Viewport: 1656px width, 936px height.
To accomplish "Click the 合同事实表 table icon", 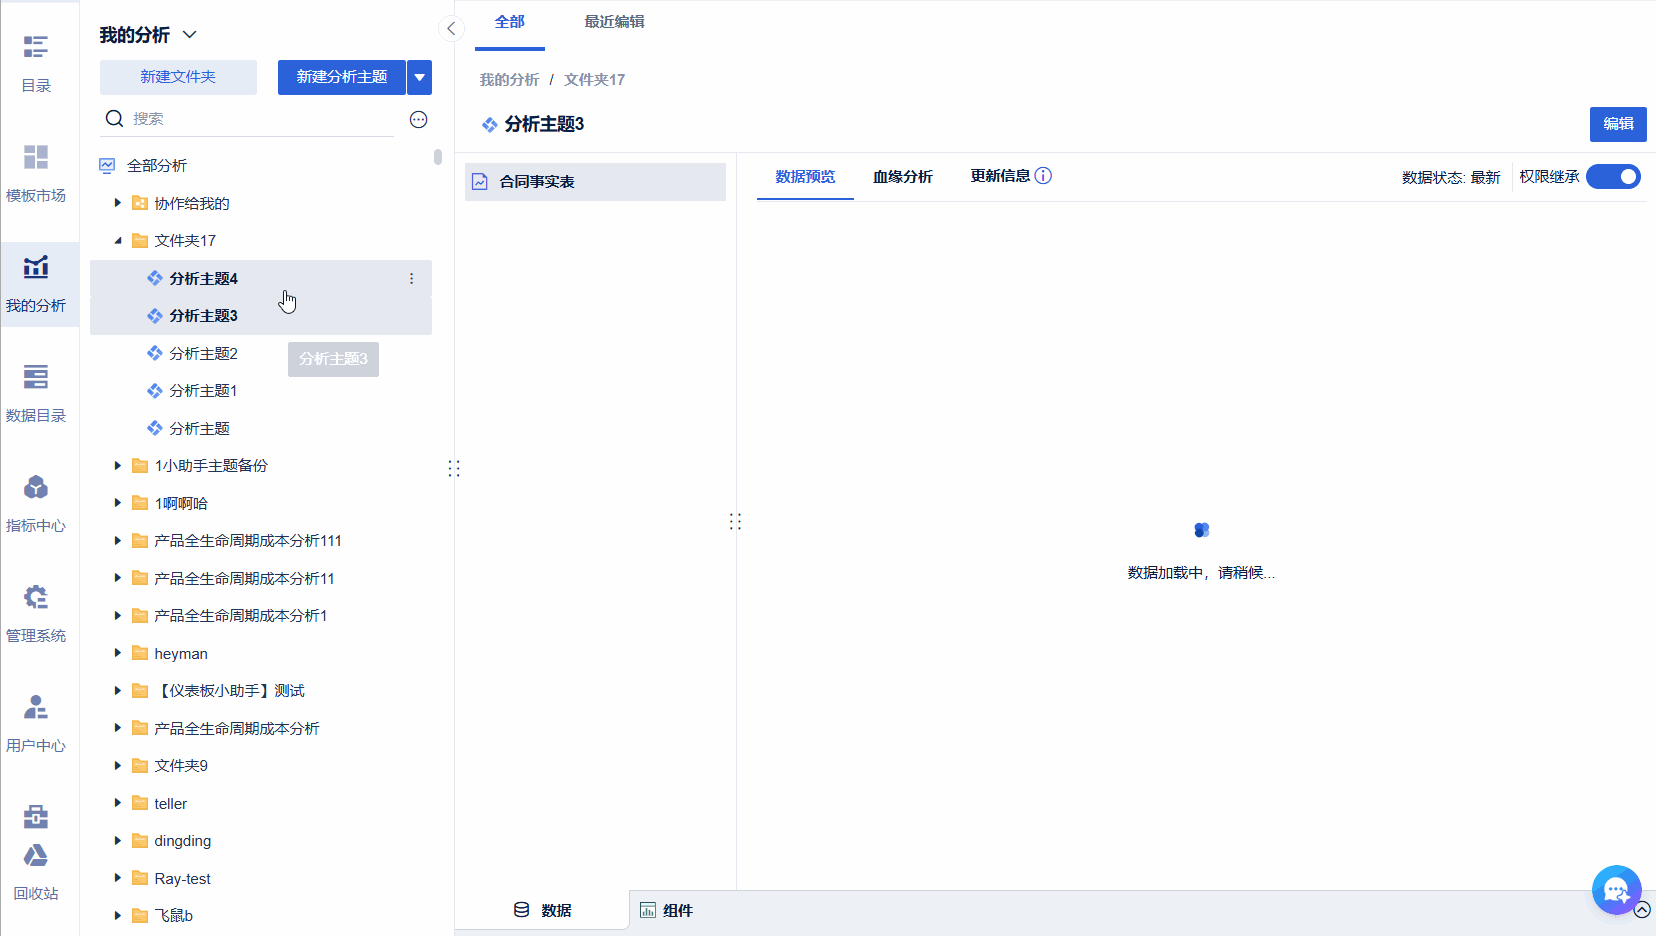I will (x=480, y=182).
